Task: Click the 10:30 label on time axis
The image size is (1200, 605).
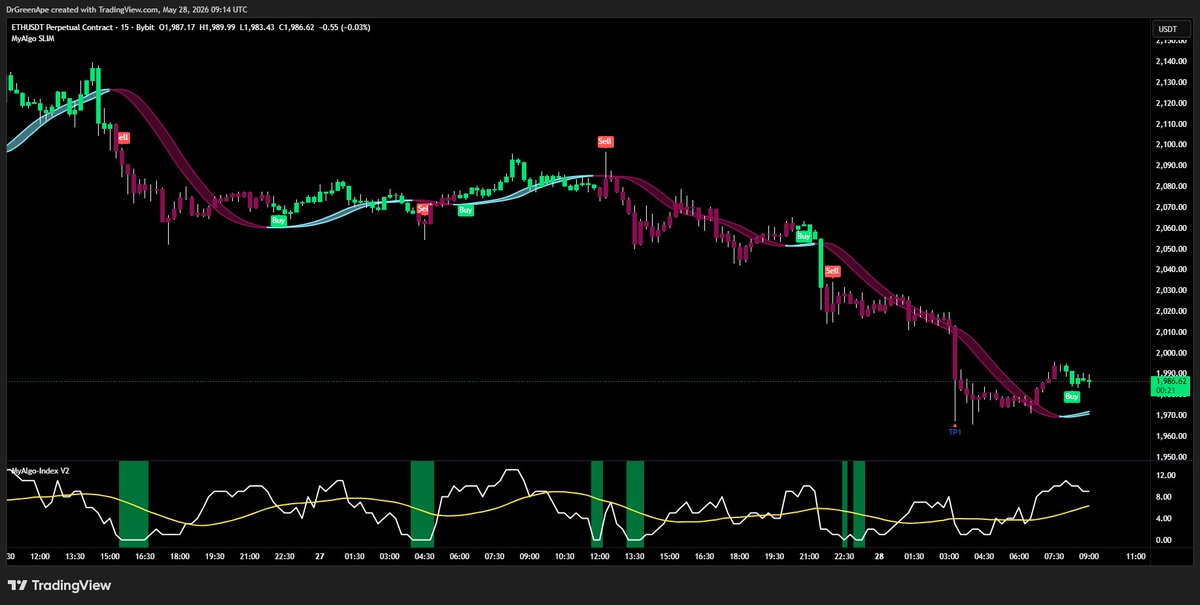Action: click(565, 556)
